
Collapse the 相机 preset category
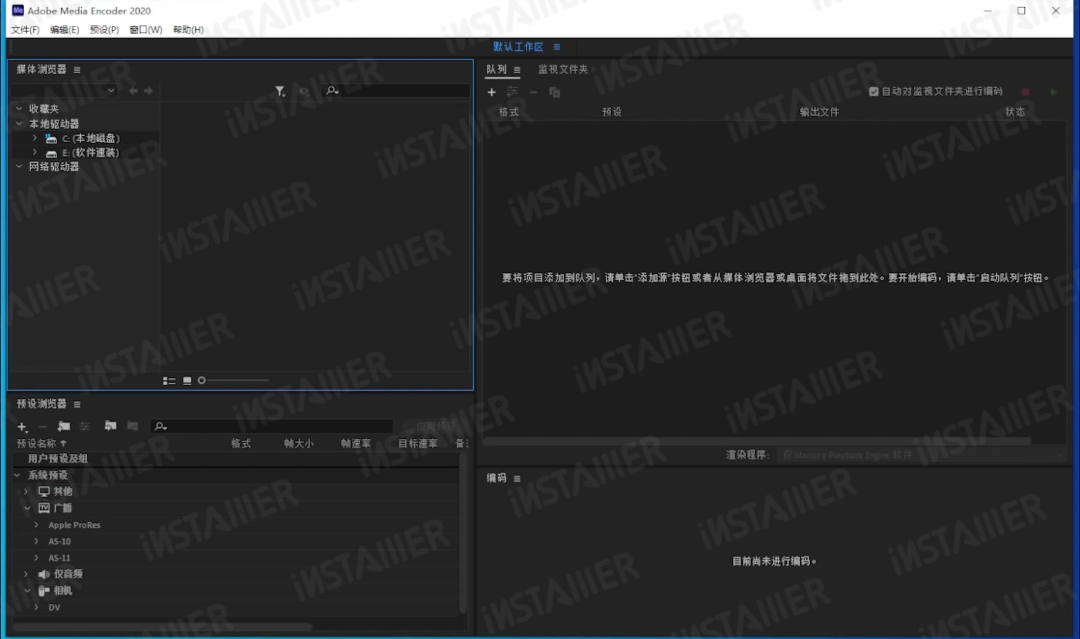click(x=26, y=591)
